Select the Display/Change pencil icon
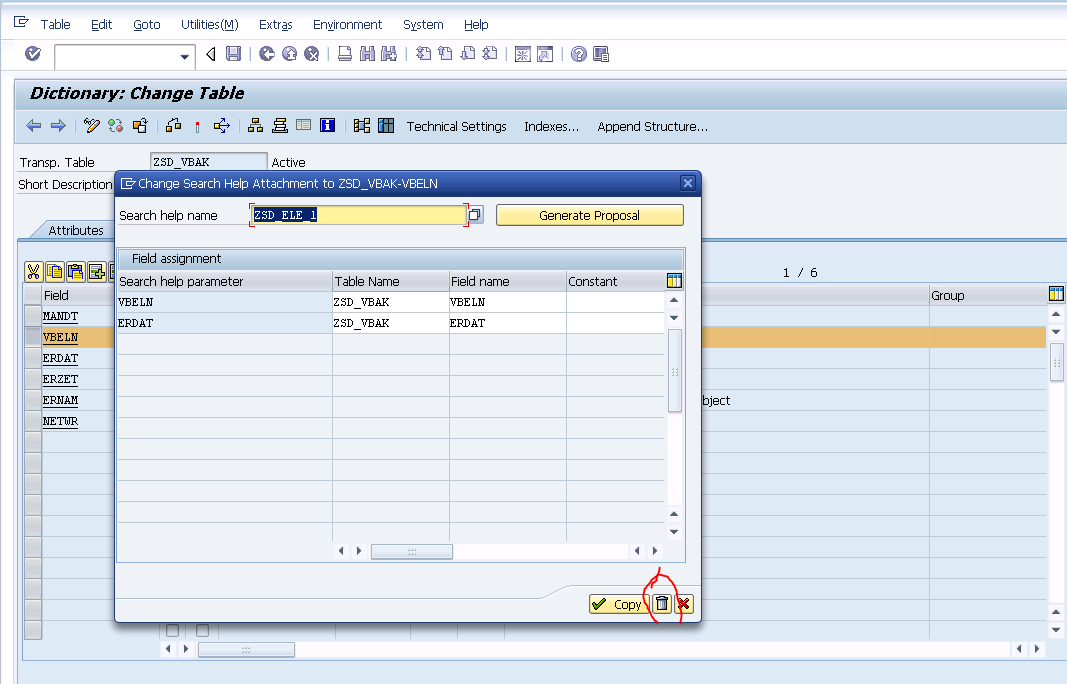 (91, 125)
